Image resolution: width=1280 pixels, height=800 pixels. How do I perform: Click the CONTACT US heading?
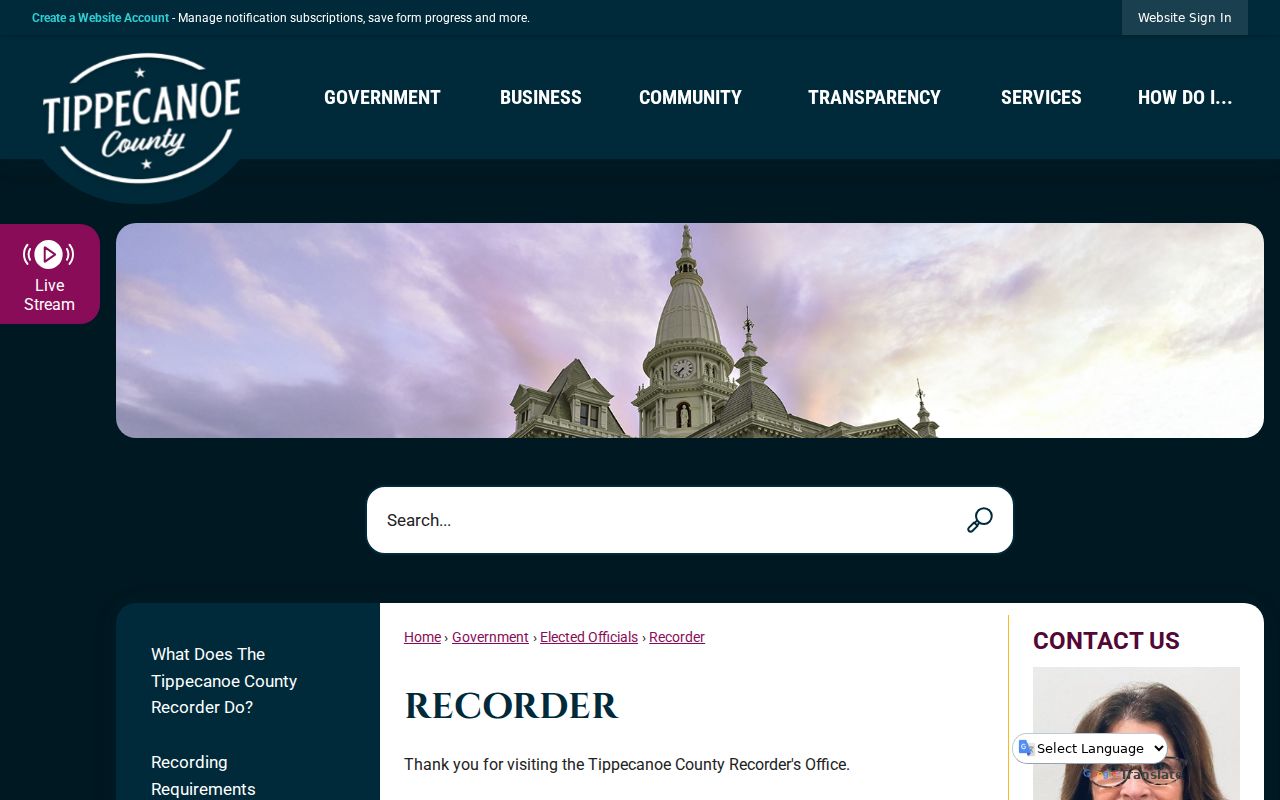tap(1106, 641)
